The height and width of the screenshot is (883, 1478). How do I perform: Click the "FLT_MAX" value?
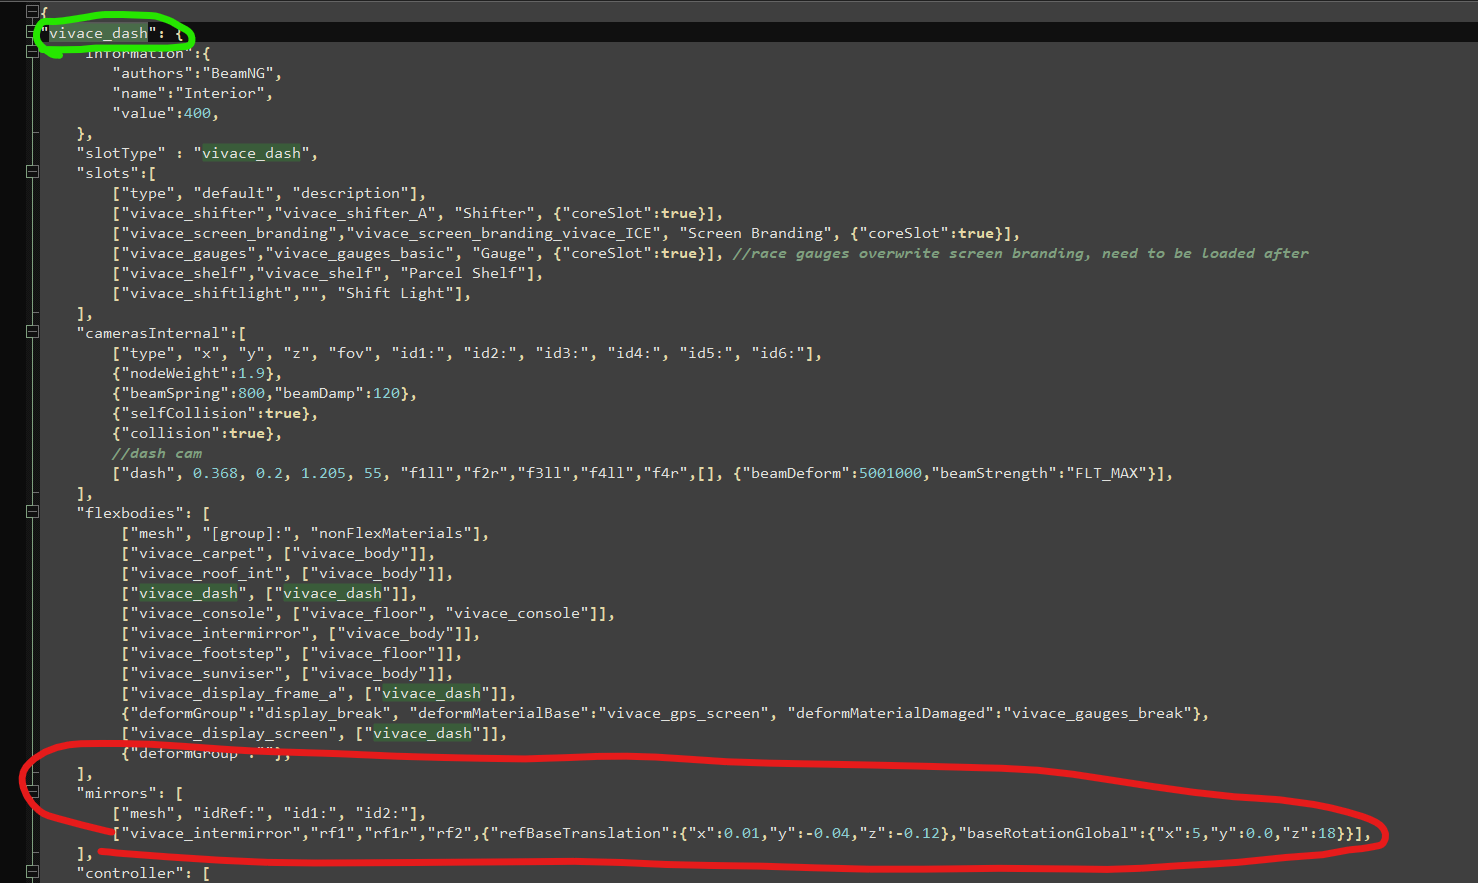click(1106, 473)
